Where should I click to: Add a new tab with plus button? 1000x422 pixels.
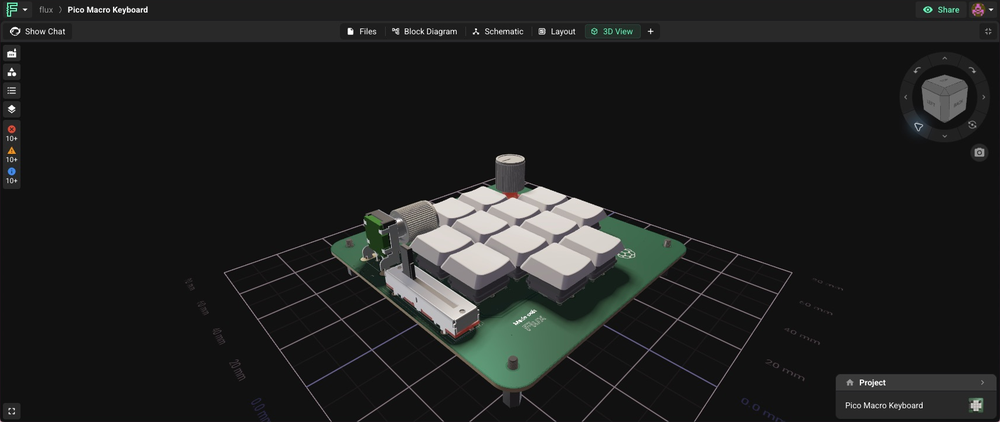[x=651, y=31]
